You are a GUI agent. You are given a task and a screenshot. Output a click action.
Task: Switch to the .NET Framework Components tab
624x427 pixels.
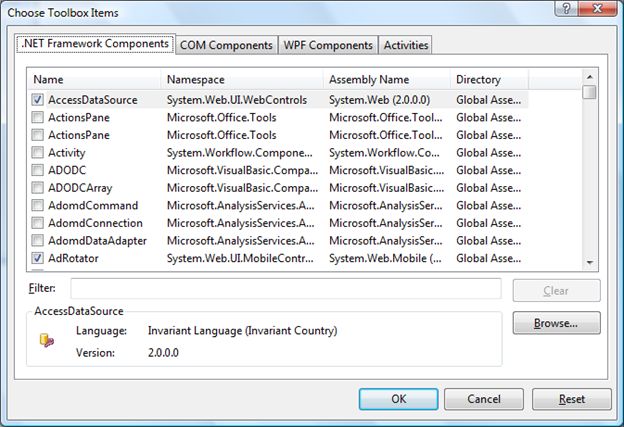coord(95,43)
